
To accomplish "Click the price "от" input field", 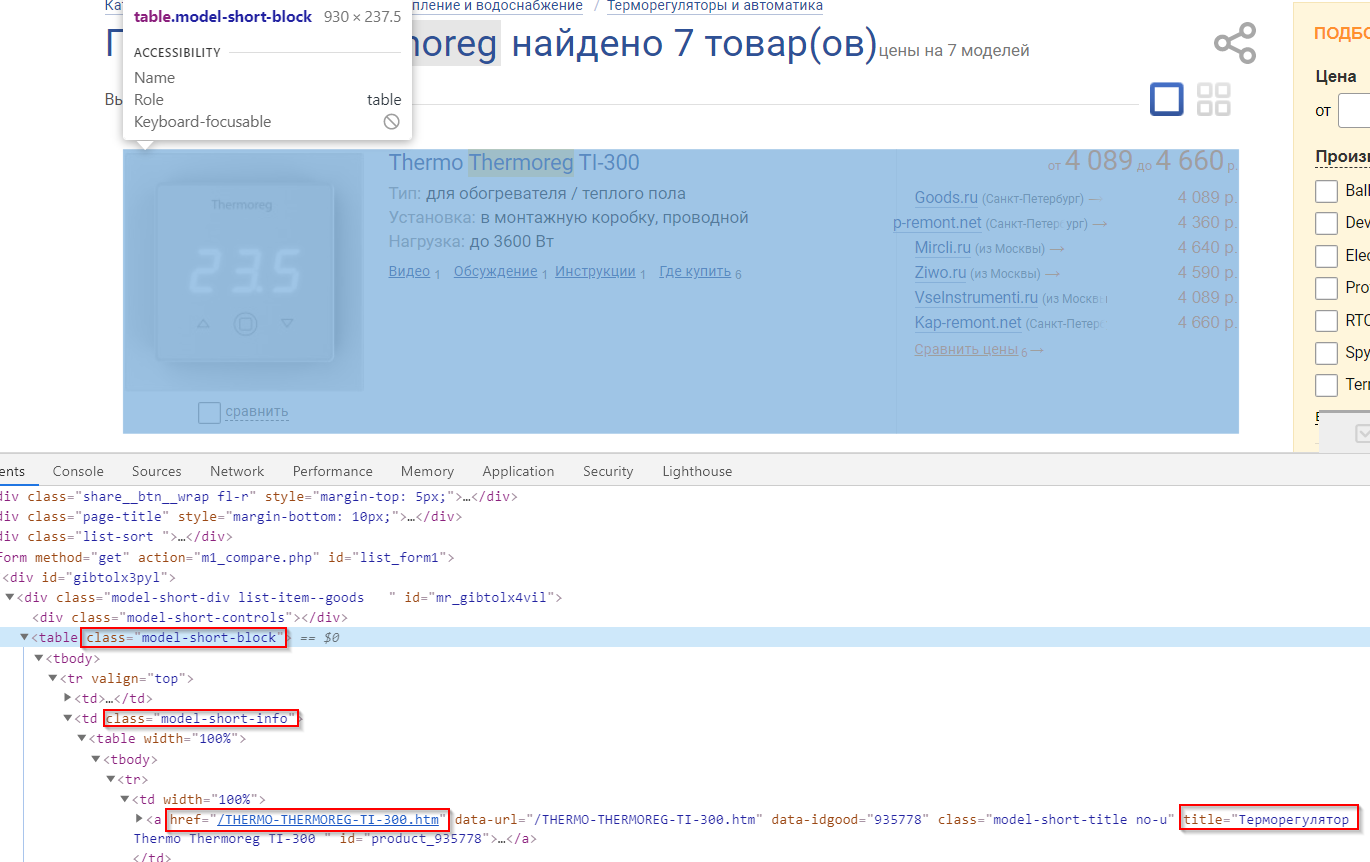I will (1354, 110).
